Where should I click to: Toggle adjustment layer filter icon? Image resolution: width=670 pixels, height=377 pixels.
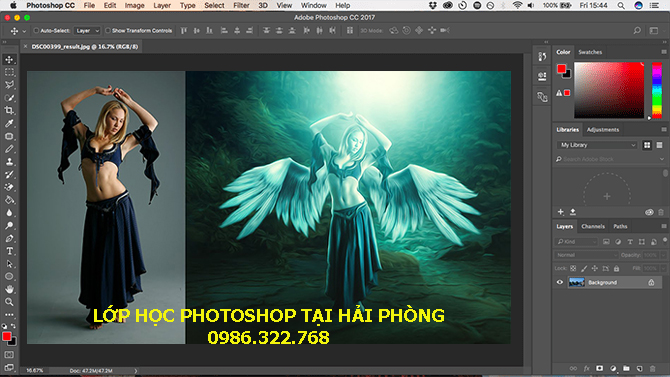coord(618,242)
